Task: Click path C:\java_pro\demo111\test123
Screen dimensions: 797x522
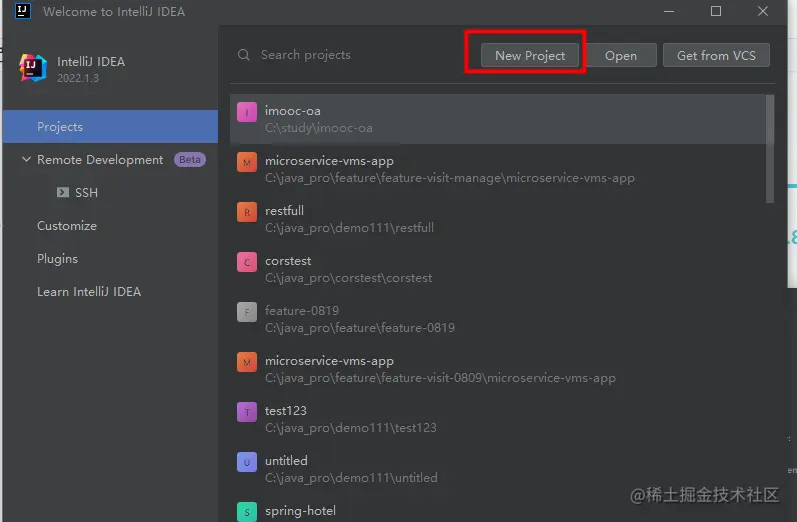Action: [351, 428]
